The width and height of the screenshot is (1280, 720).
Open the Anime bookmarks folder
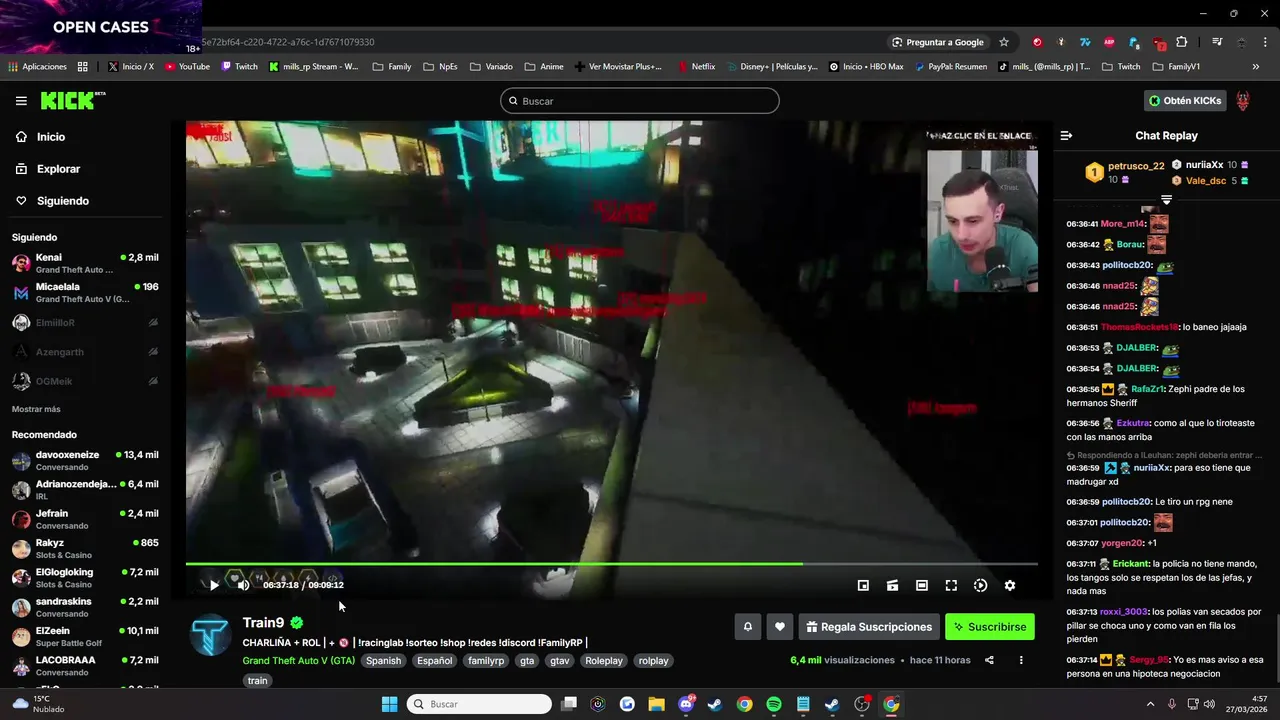544,67
